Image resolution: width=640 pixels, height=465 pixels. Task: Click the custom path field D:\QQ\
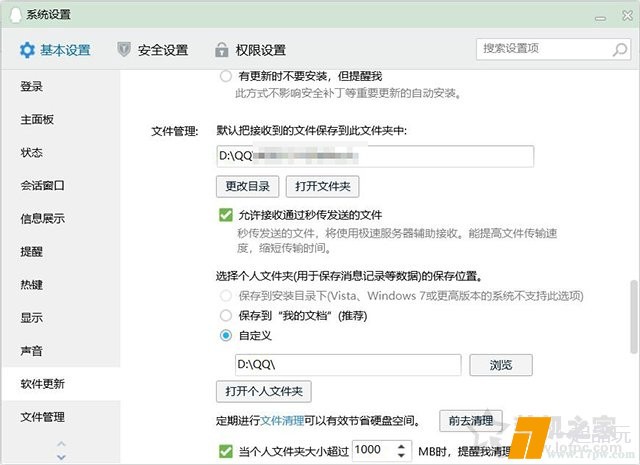click(348, 365)
